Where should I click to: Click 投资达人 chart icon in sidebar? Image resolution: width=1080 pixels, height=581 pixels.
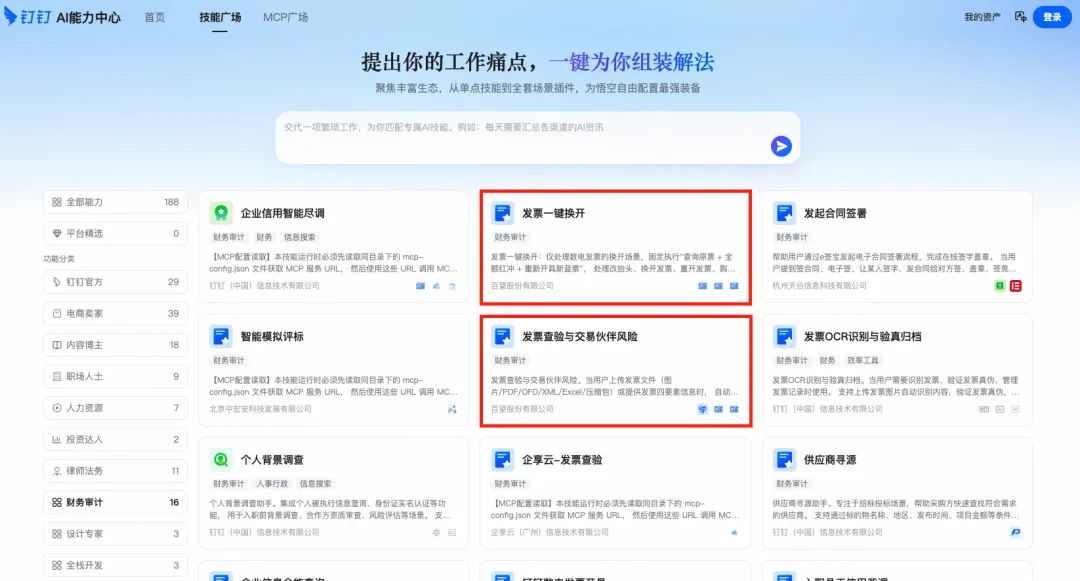click(x=56, y=439)
